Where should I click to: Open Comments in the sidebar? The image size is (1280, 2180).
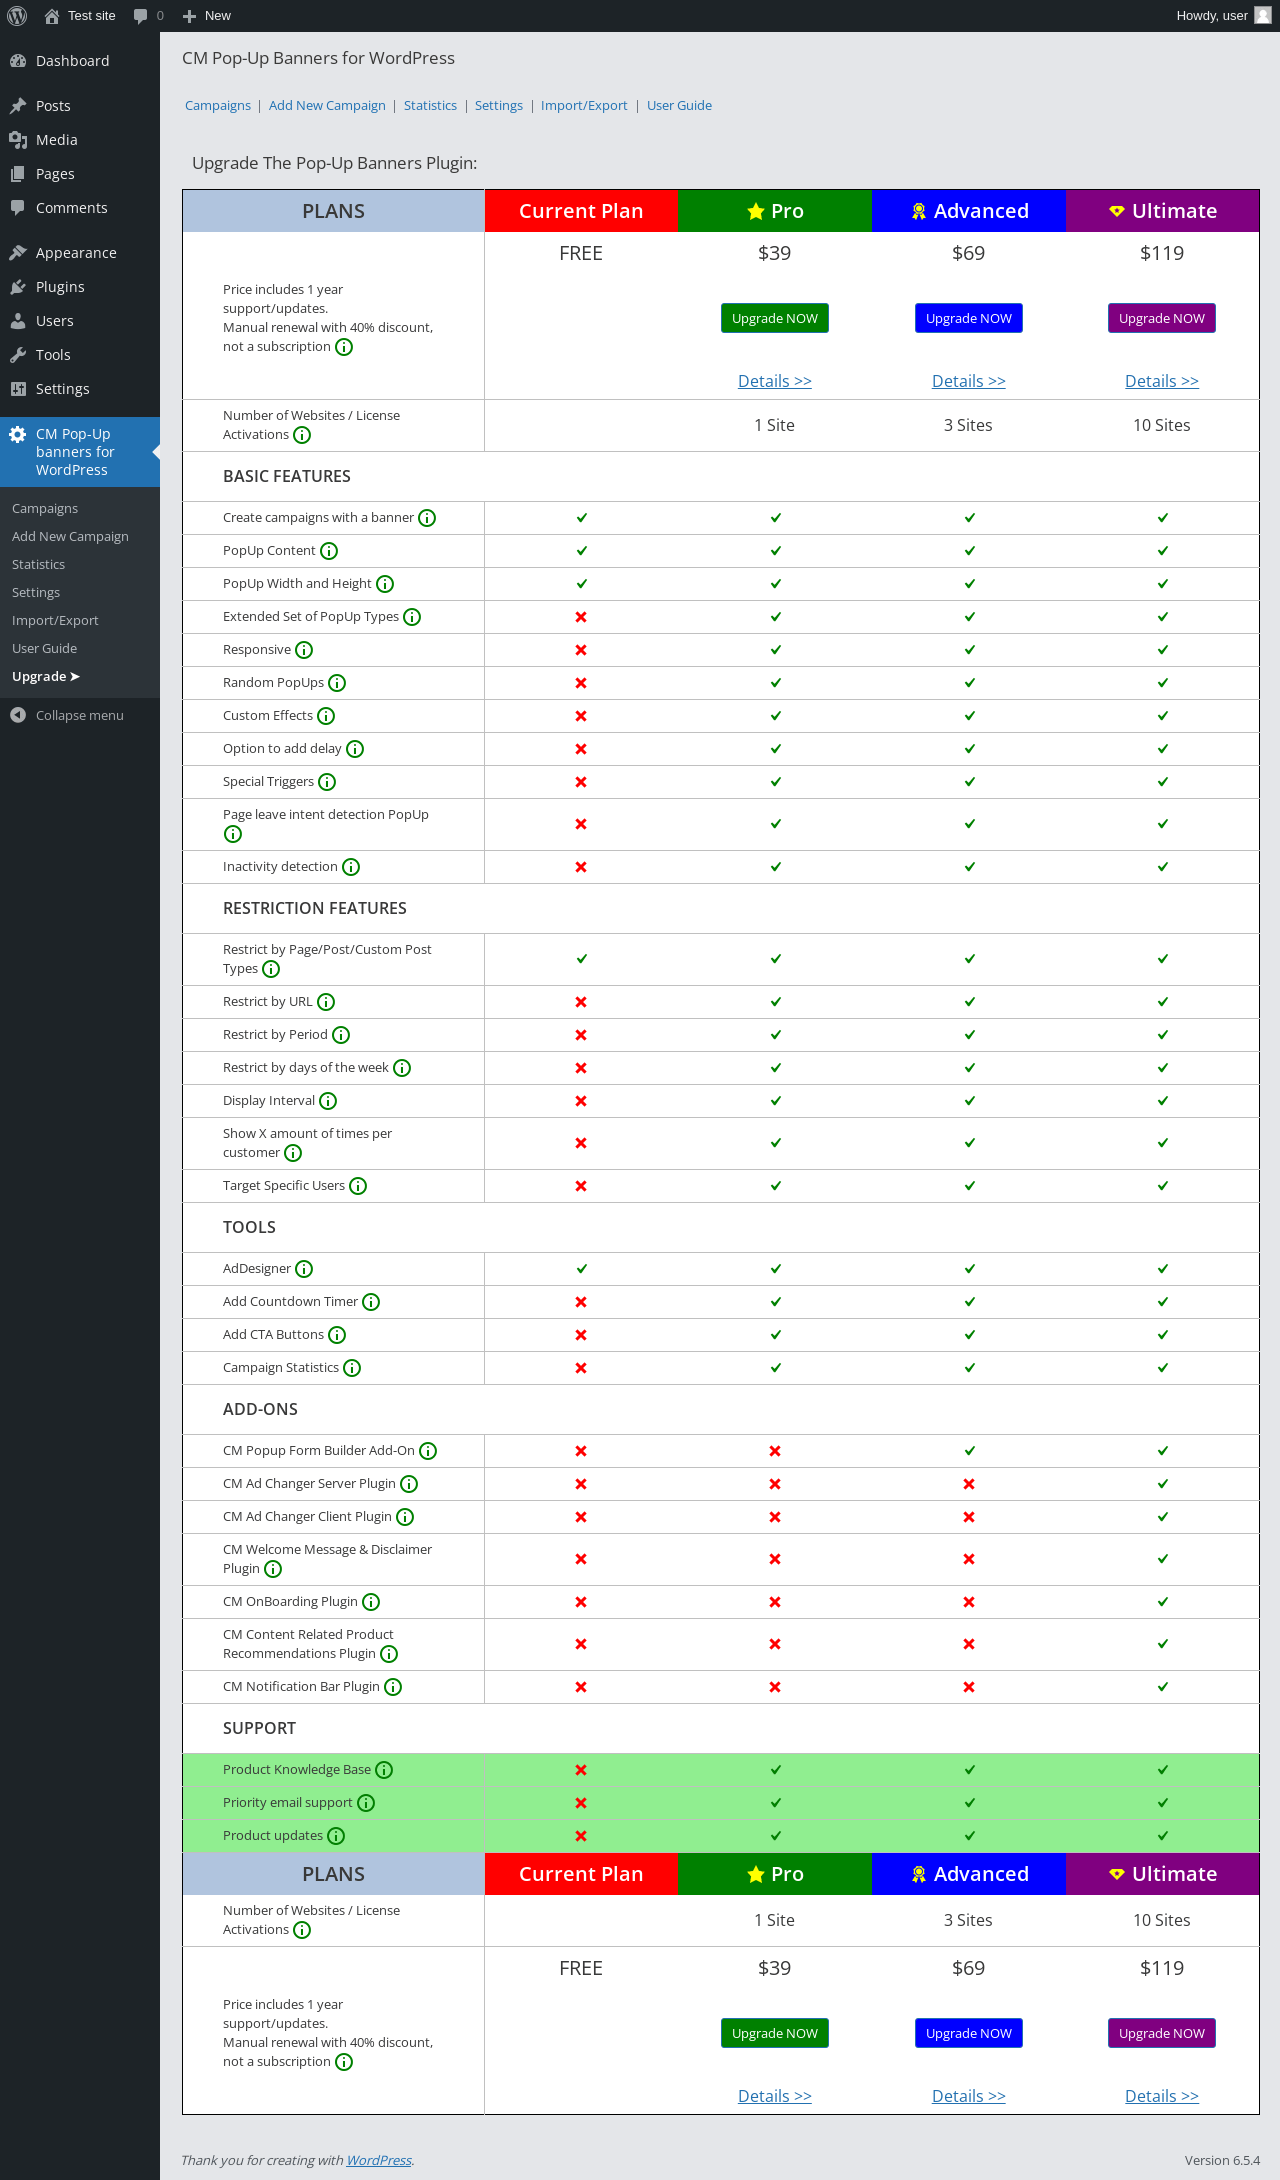(80, 208)
